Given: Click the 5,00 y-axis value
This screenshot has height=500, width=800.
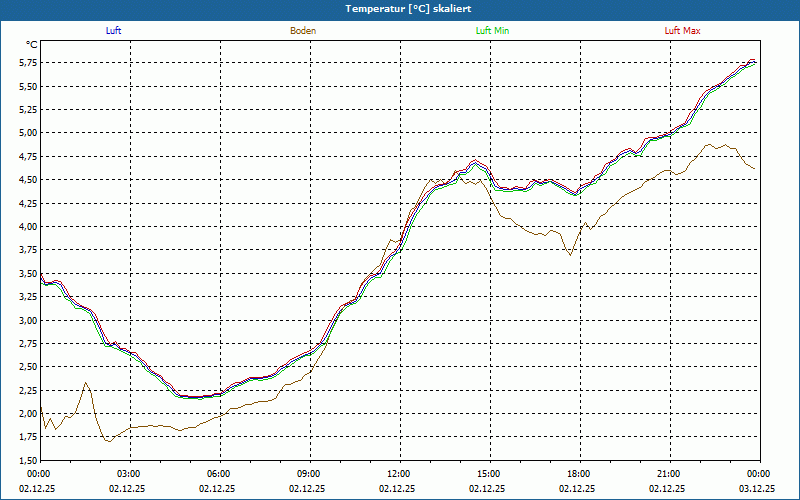Looking at the screenshot, I should pyautogui.click(x=28, y=133).
